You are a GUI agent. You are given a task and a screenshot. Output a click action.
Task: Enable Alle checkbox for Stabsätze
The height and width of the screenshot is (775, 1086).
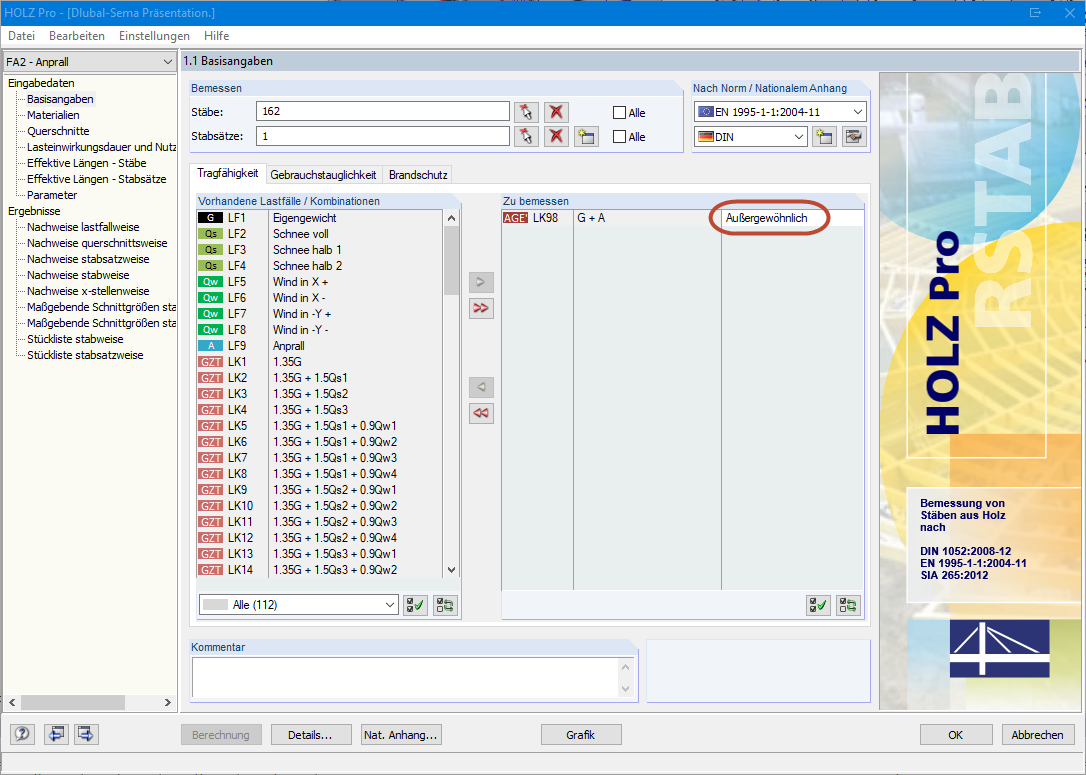click(619, 137)
